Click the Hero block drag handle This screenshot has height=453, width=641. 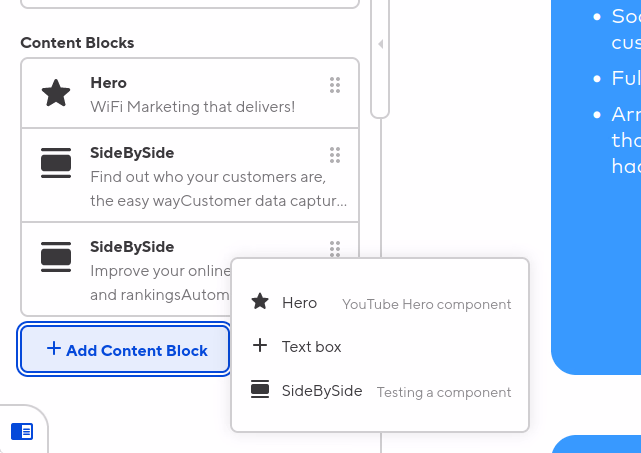coord(335,83)
